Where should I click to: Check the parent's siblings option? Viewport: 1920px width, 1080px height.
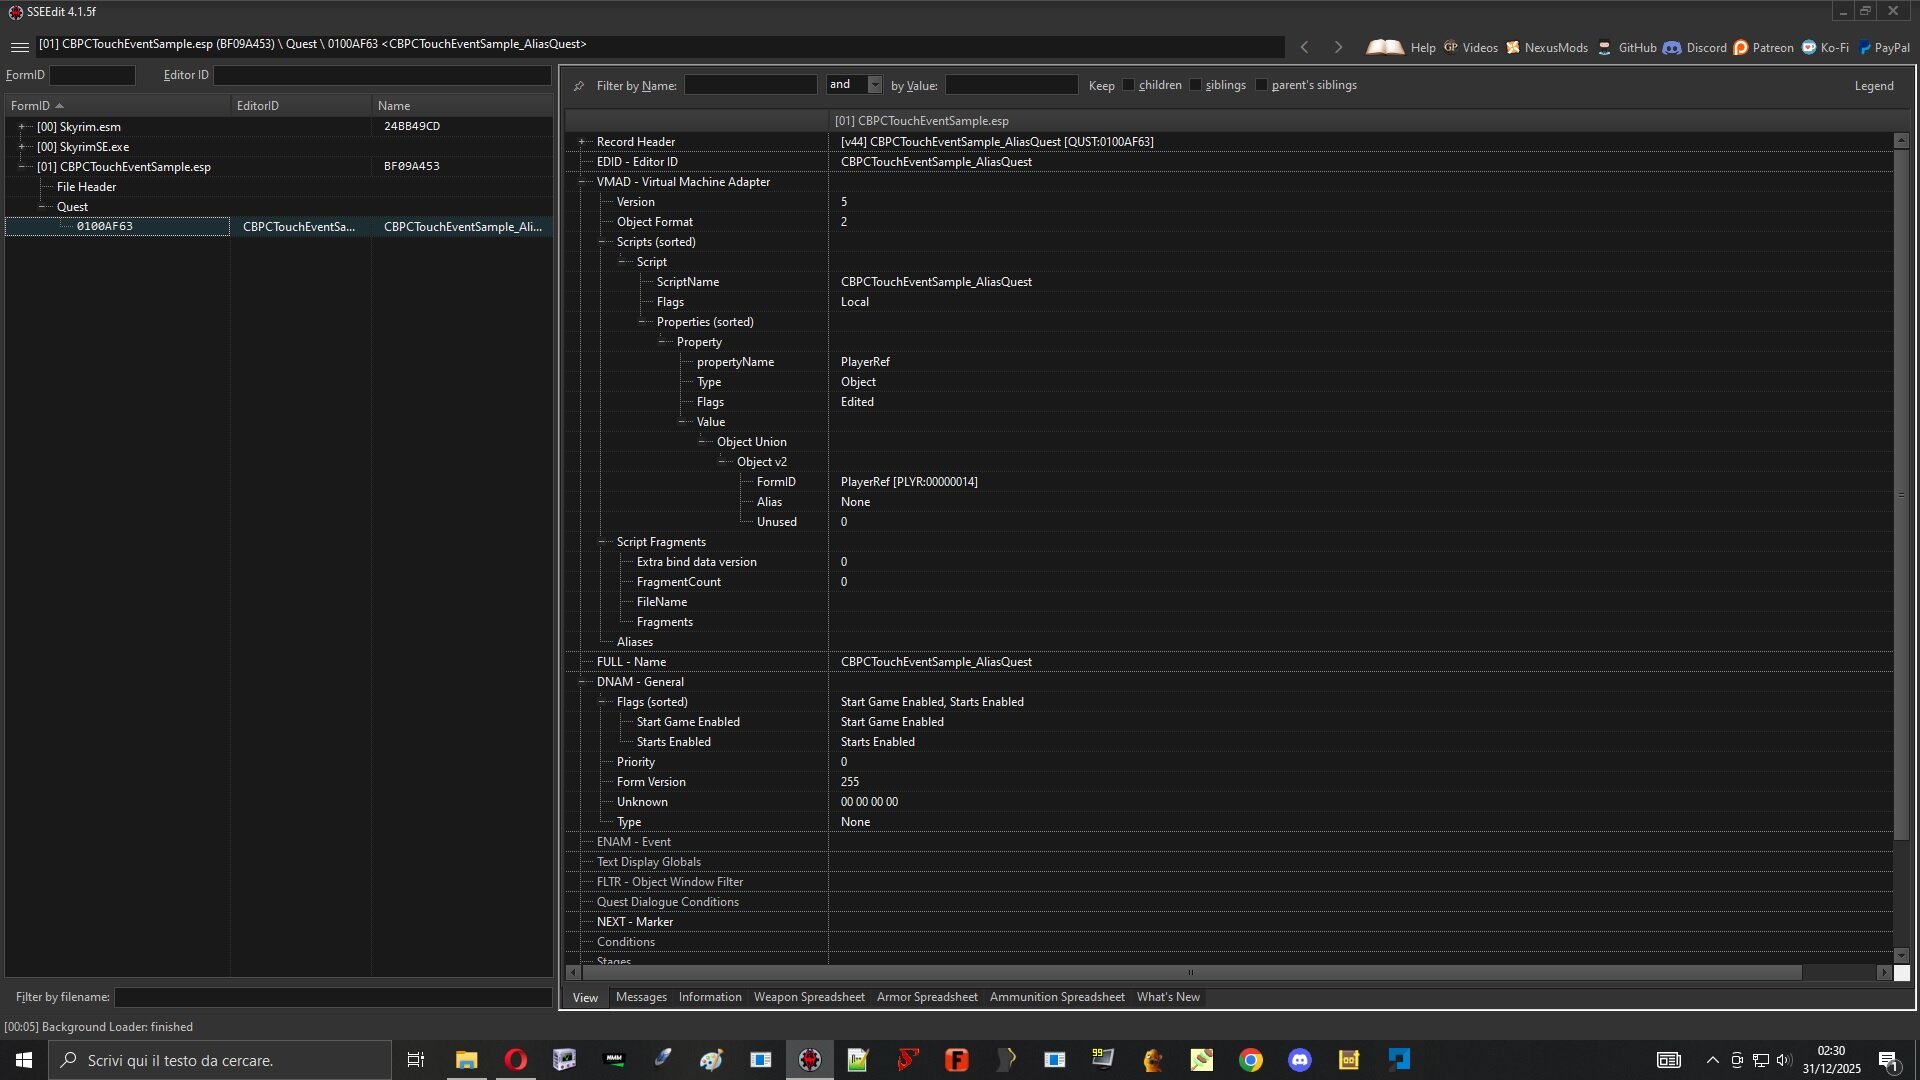click(1262, 85)
